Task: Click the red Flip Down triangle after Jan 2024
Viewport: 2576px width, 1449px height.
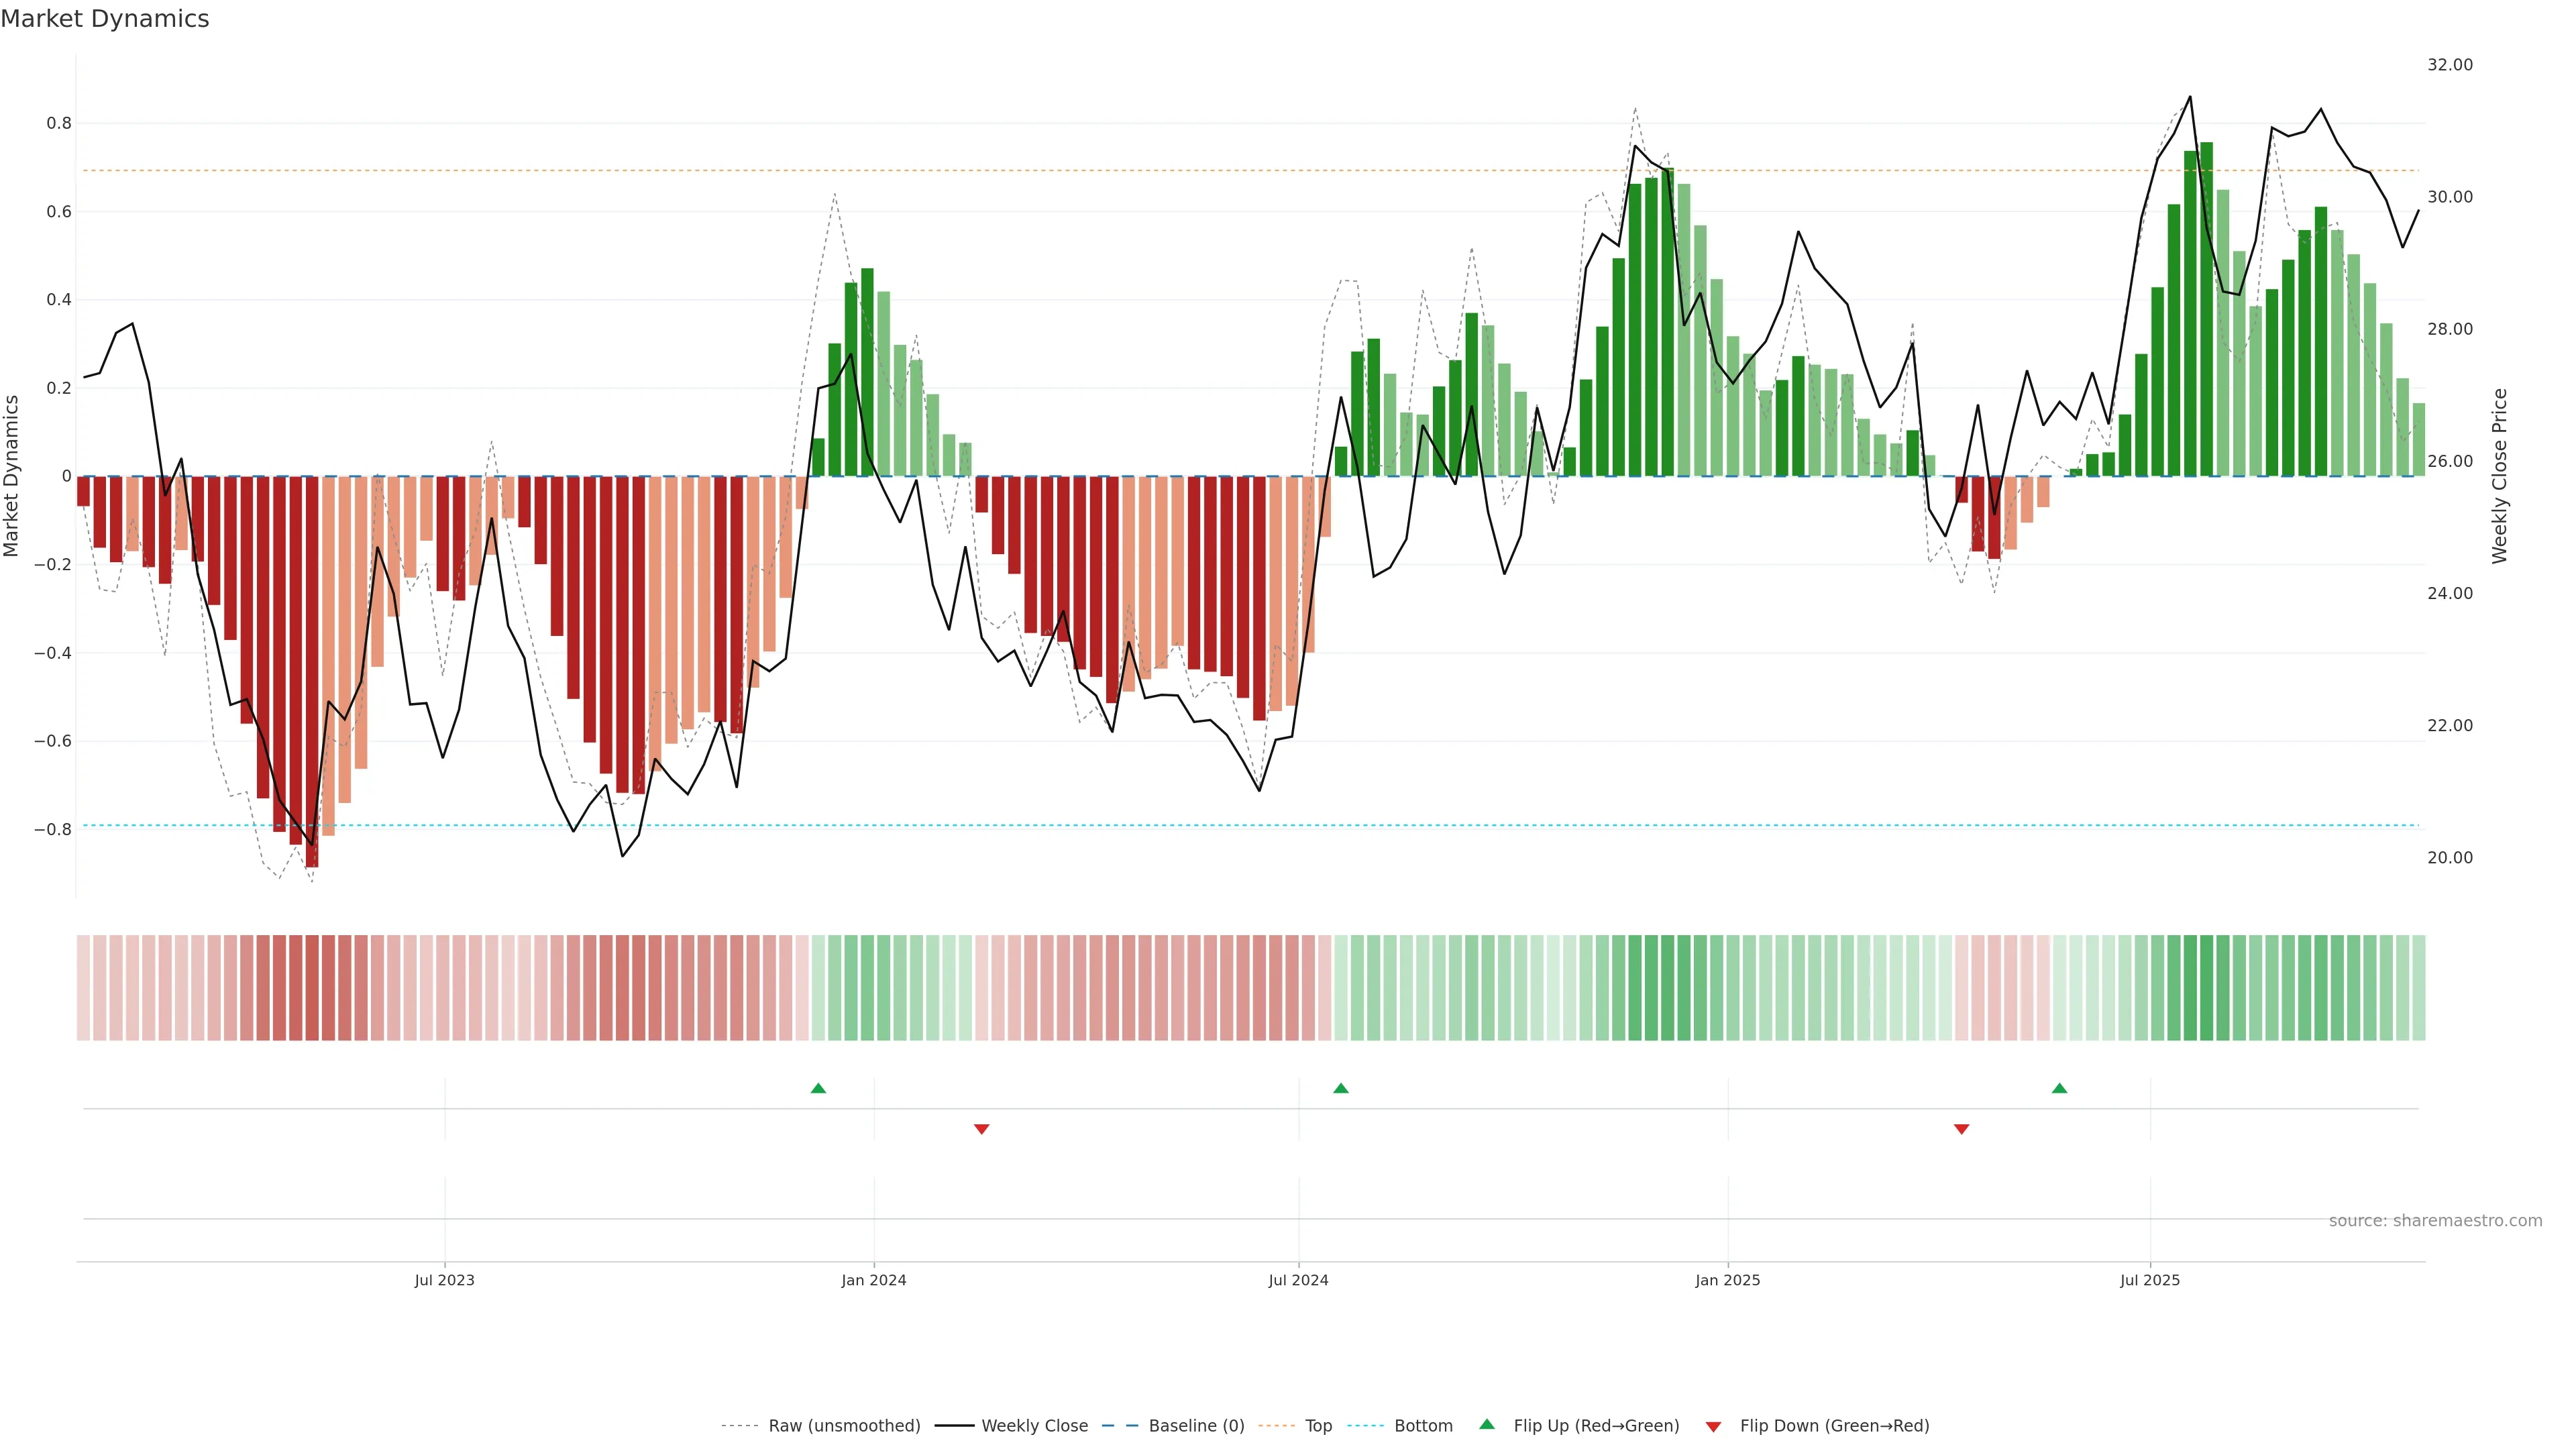Action: pos(981,1129)
